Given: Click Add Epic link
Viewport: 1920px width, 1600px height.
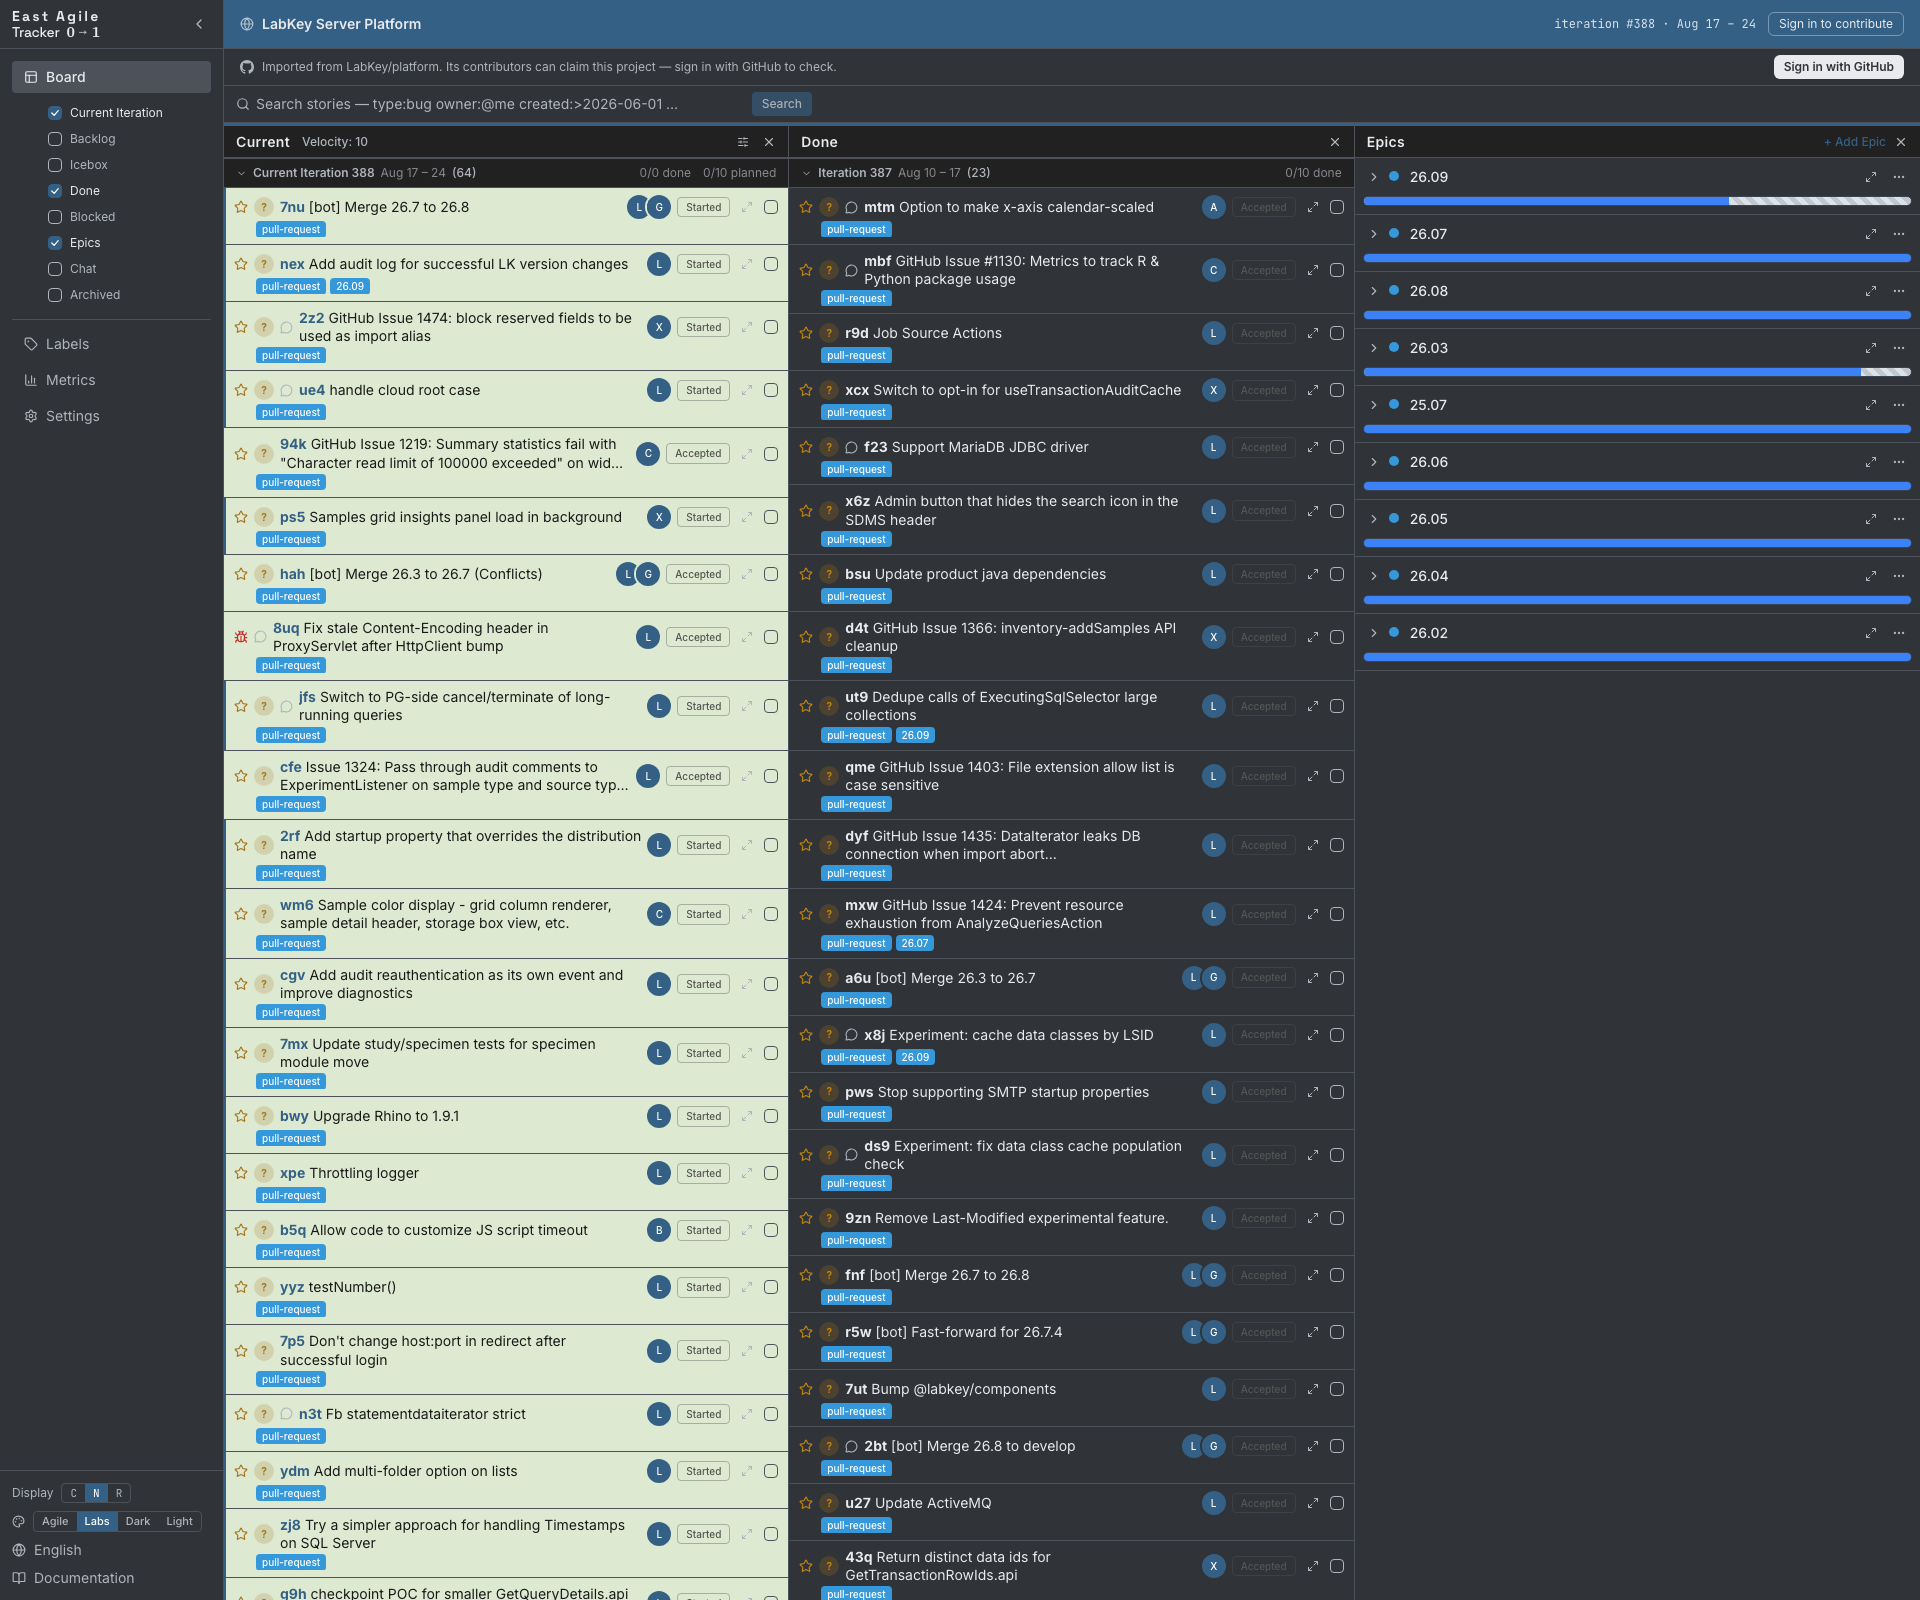Looking at the screenshot, I should (x=1854, y=142).
